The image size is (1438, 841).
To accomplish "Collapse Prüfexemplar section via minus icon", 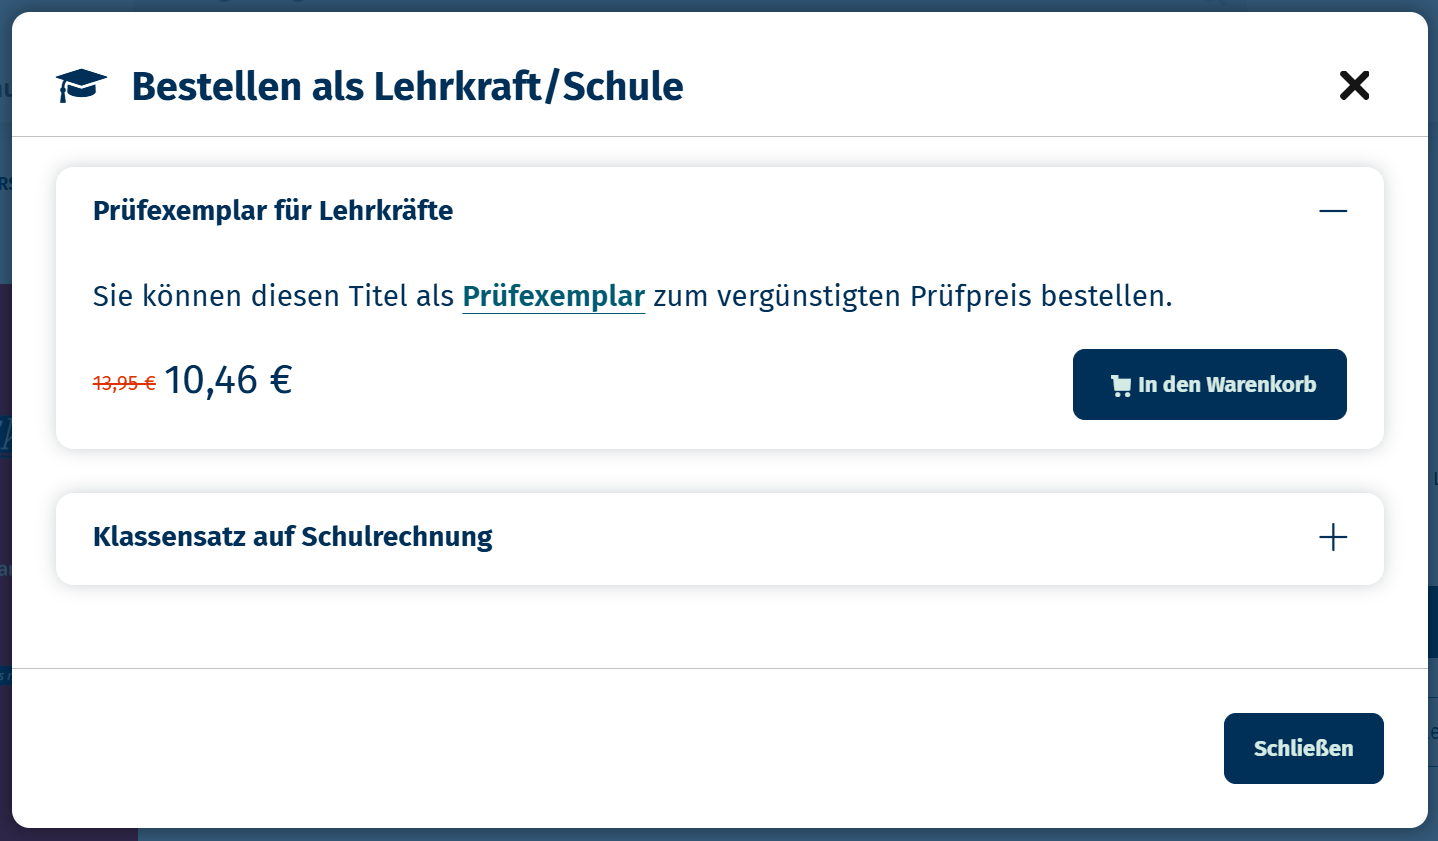I will pos(1332,211).
